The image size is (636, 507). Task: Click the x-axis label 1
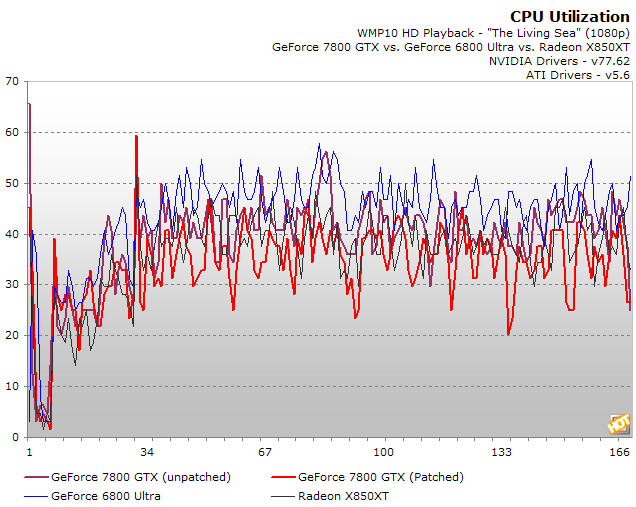click(29, 452)
